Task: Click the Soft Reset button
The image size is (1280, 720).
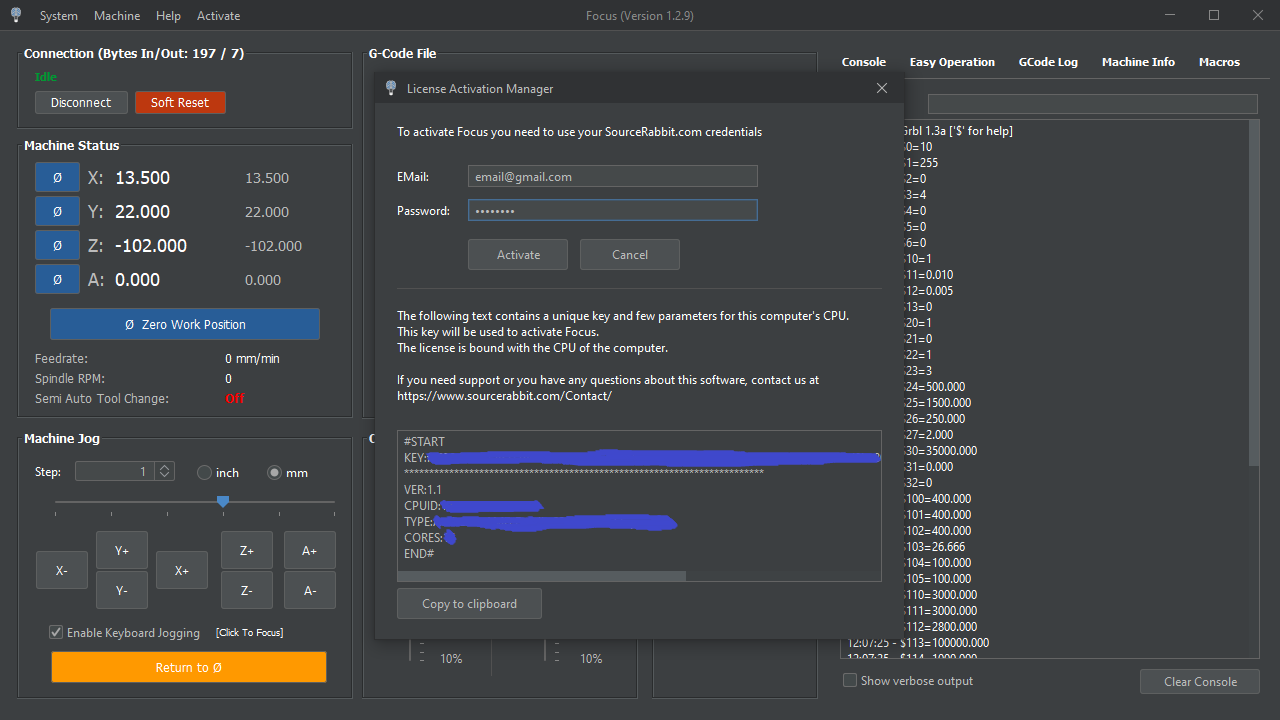Action: click(x=180, y=103)
